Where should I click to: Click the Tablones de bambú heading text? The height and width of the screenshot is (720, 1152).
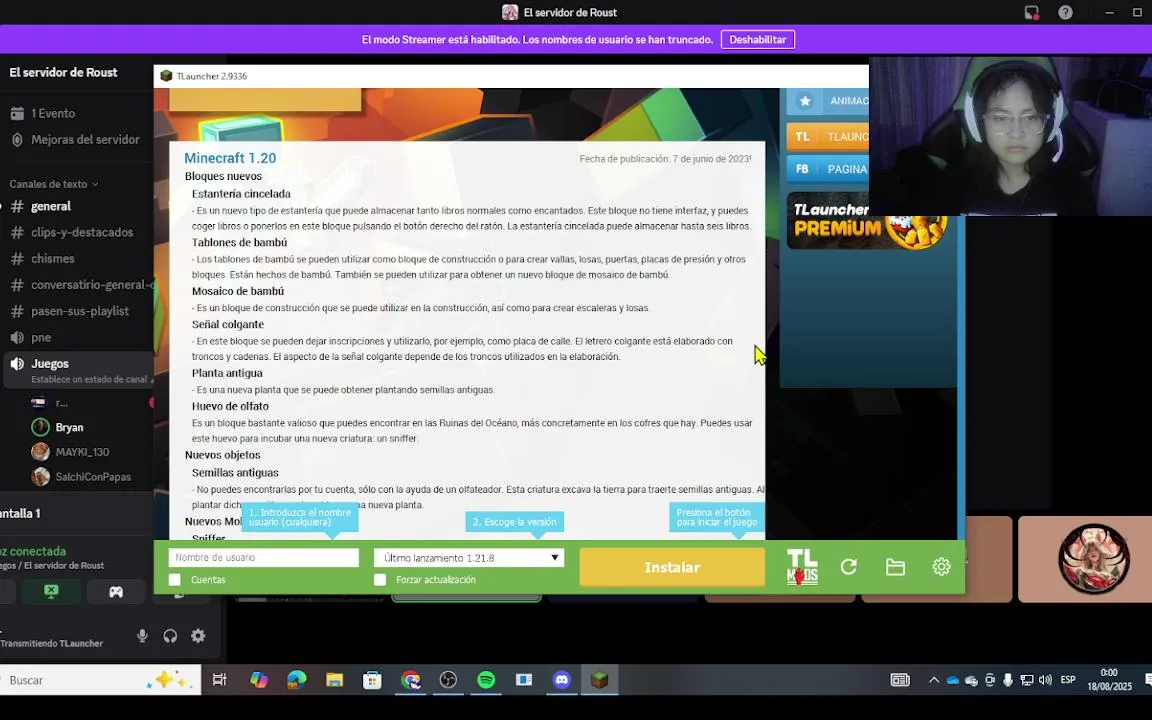coord(240,242)
